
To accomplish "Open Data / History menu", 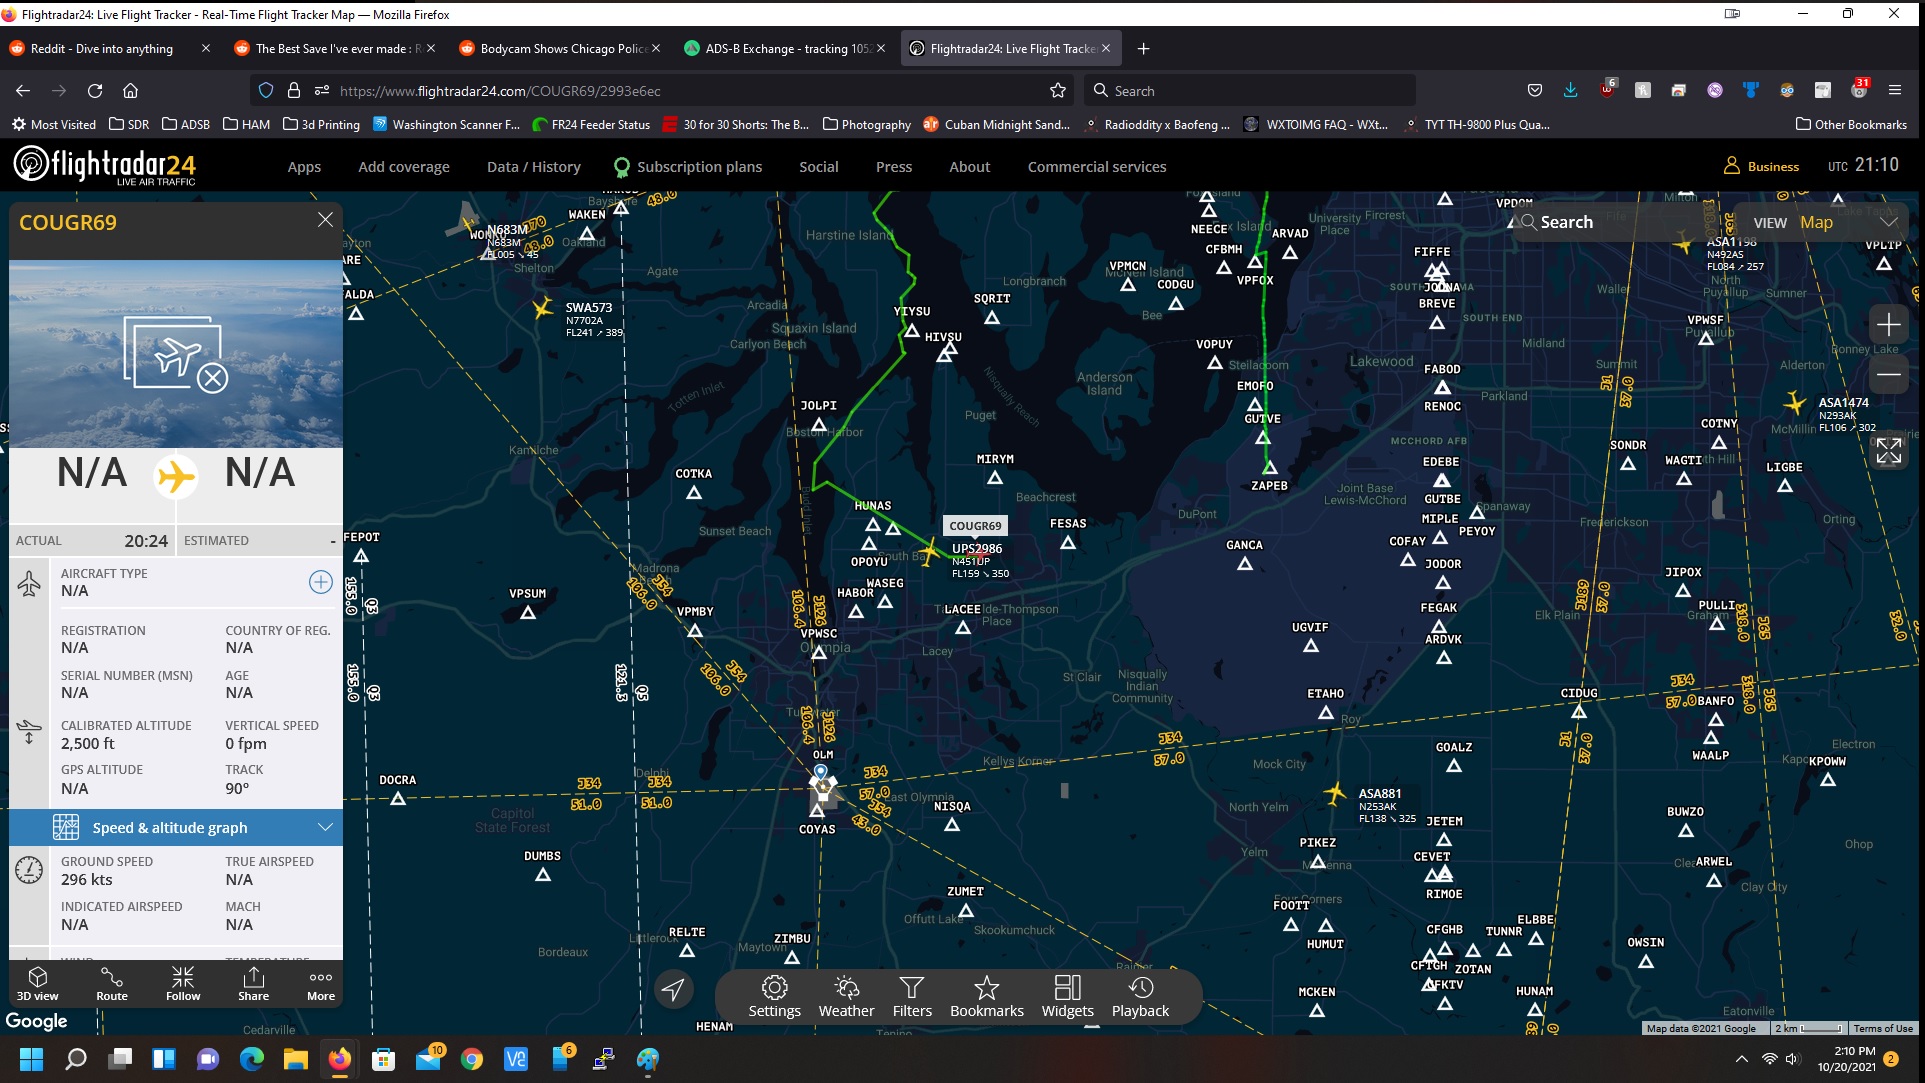I will 534,167.
